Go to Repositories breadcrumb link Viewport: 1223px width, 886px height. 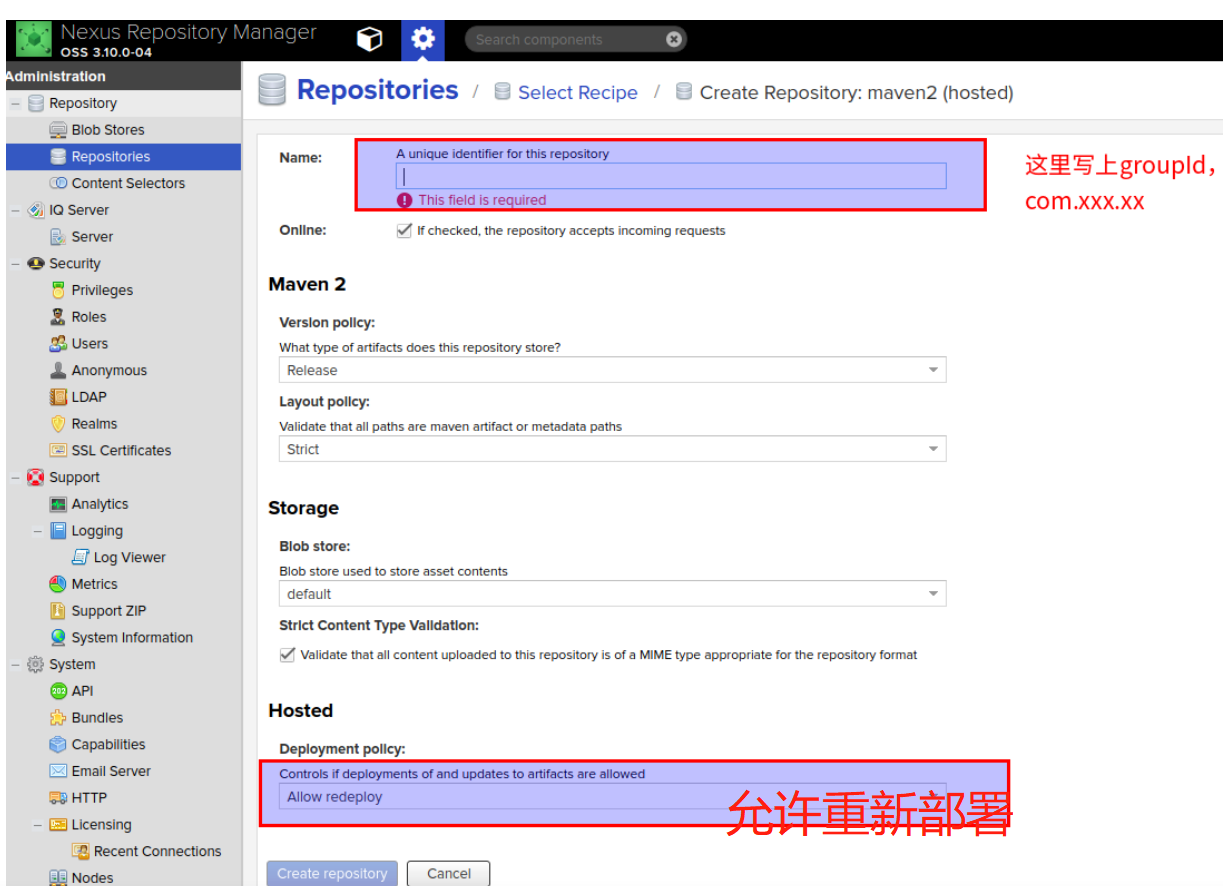pyautogui.click(x=377, y=90)
